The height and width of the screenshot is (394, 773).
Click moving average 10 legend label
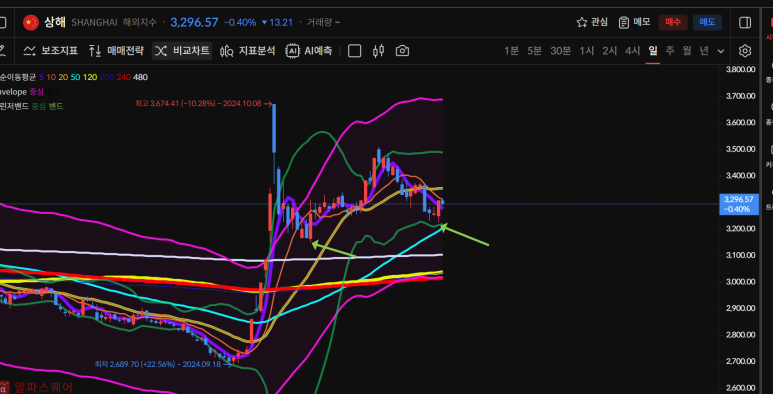(x=51, y=77)
